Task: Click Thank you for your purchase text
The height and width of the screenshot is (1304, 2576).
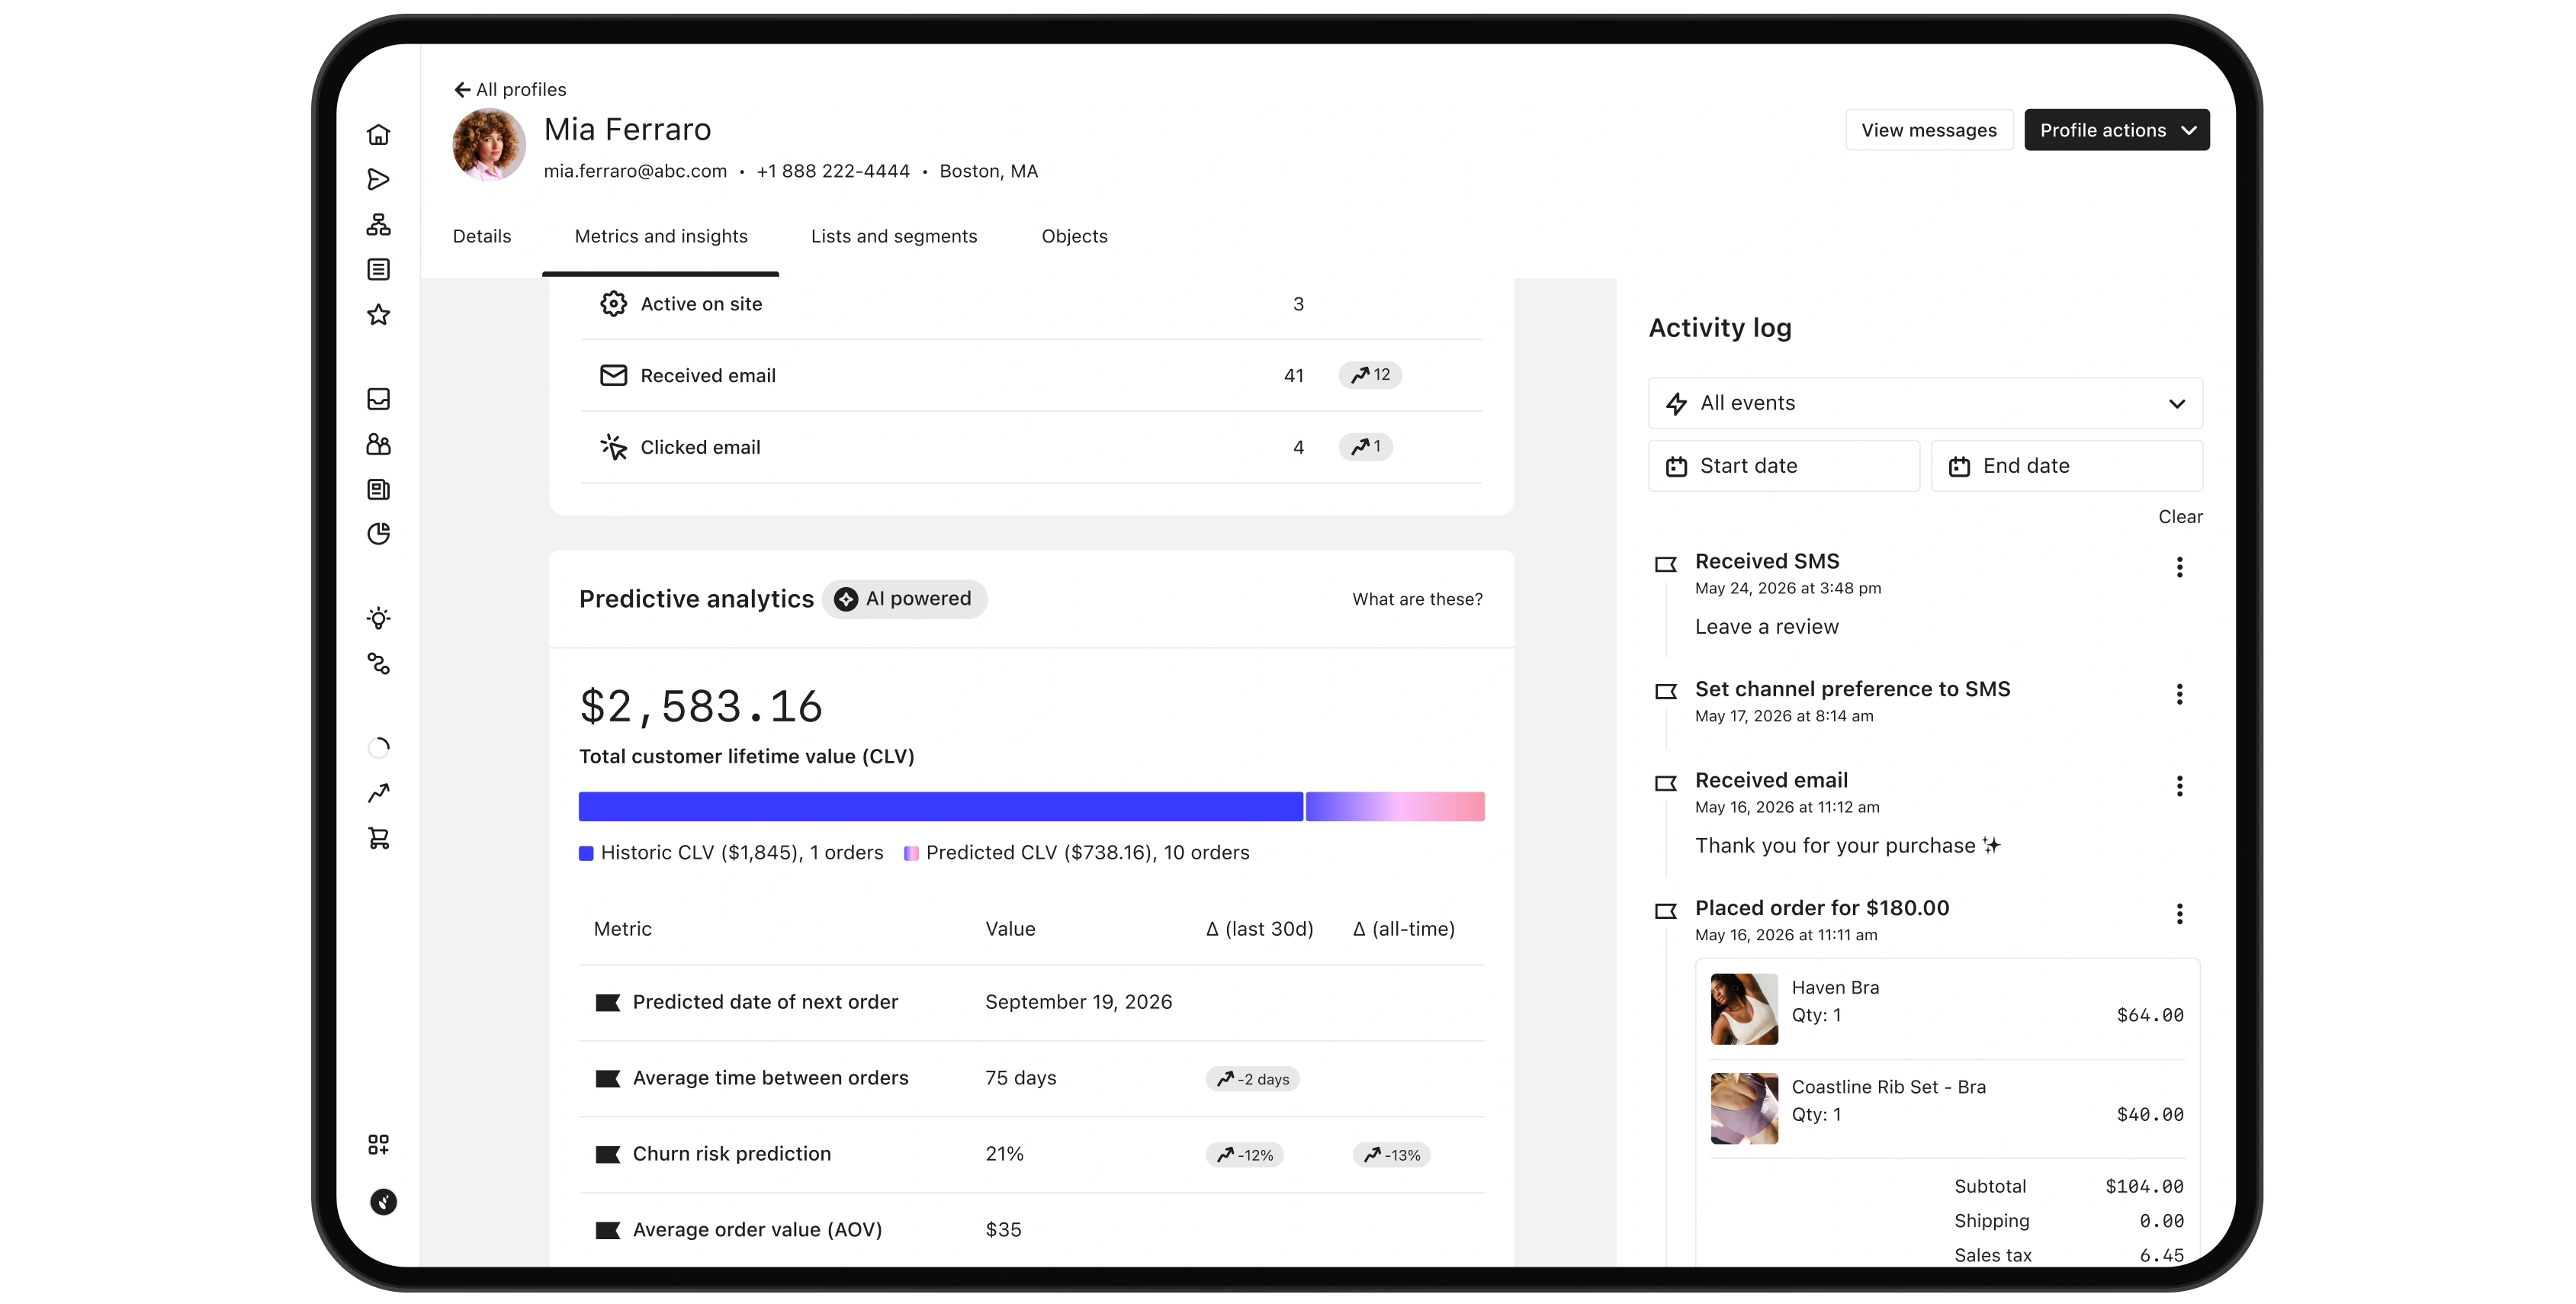Action: click(1846, 846)
